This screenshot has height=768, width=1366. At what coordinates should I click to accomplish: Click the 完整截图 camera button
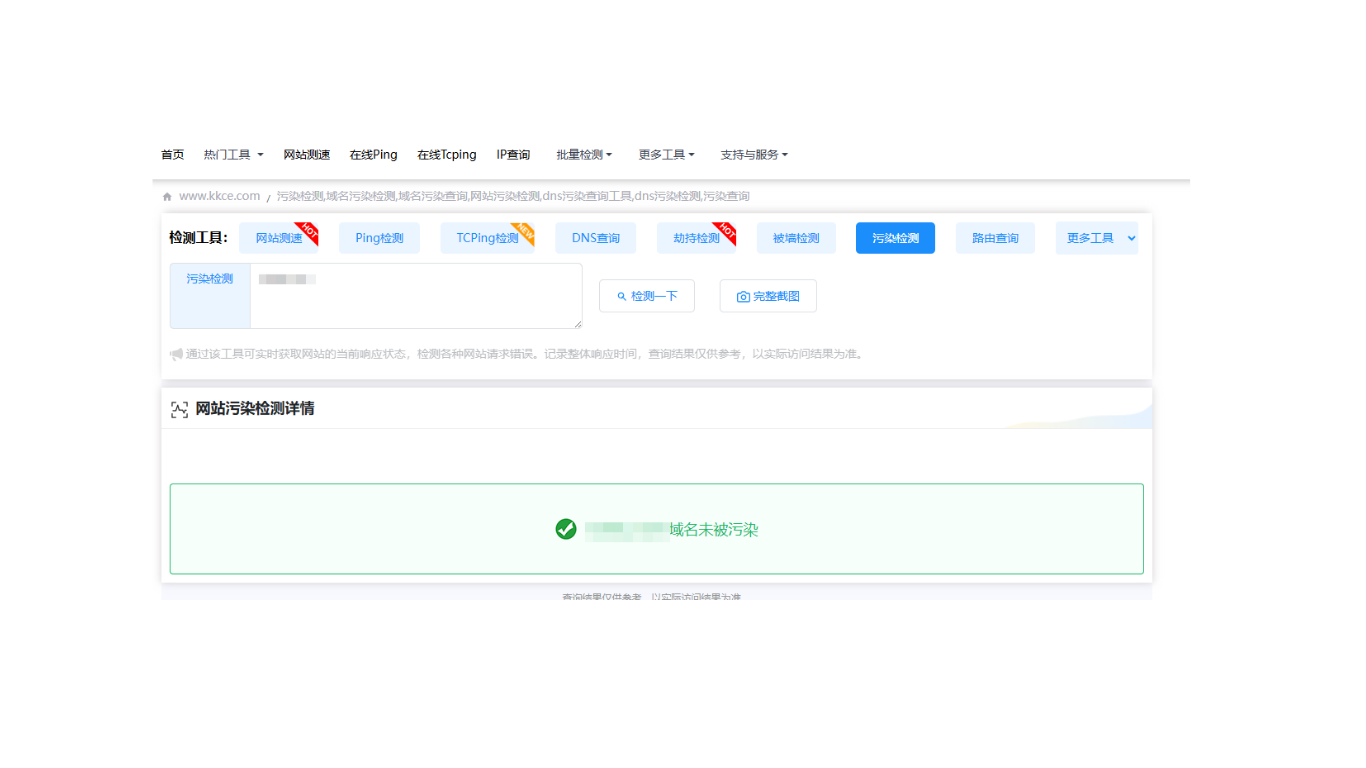pyautogui.click(x=768, y=296)
